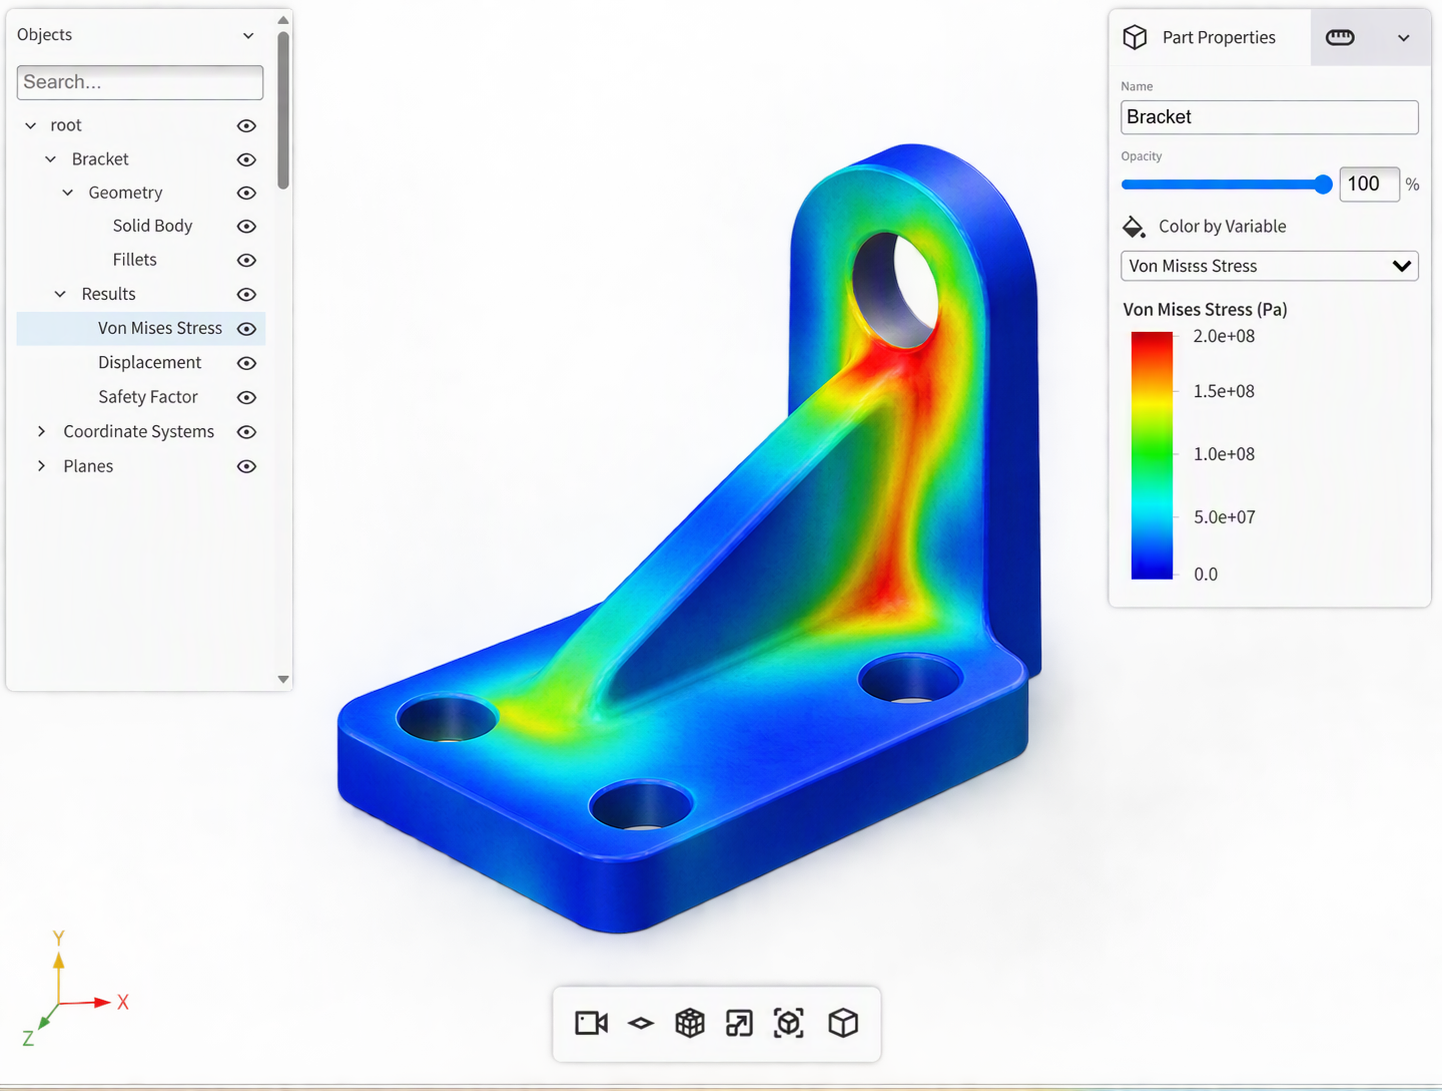1442x1091 pixels.
Task: Select the Safety Factor result item
Action: pos(148,397)
